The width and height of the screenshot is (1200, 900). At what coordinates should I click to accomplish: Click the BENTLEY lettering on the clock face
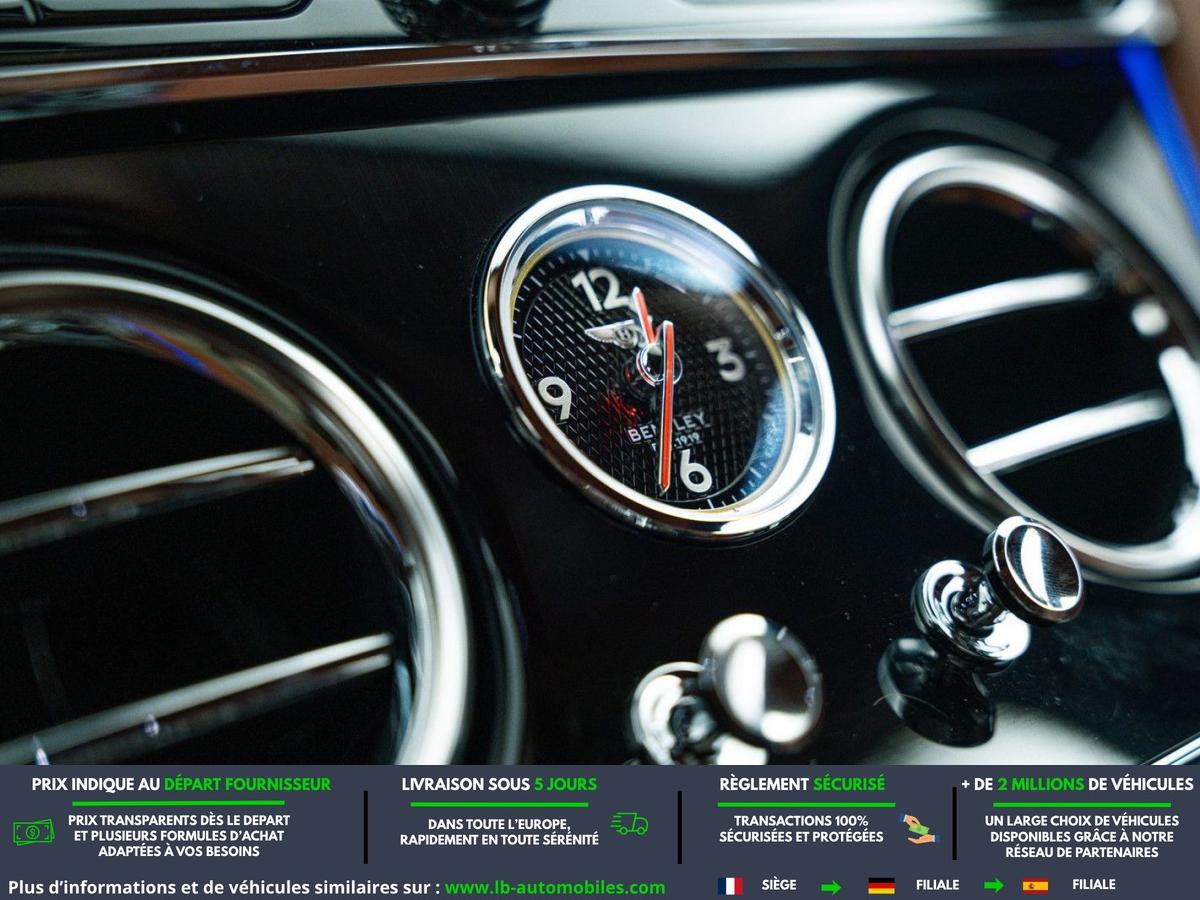[x=667, y=427]
